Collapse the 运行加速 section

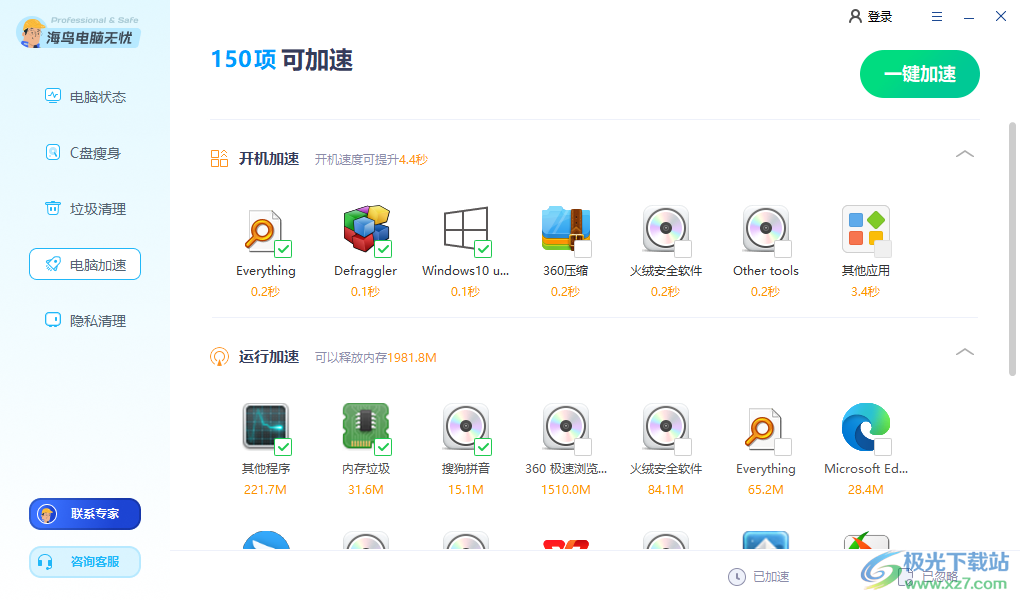pyautogui.click(x=964, y=352)
